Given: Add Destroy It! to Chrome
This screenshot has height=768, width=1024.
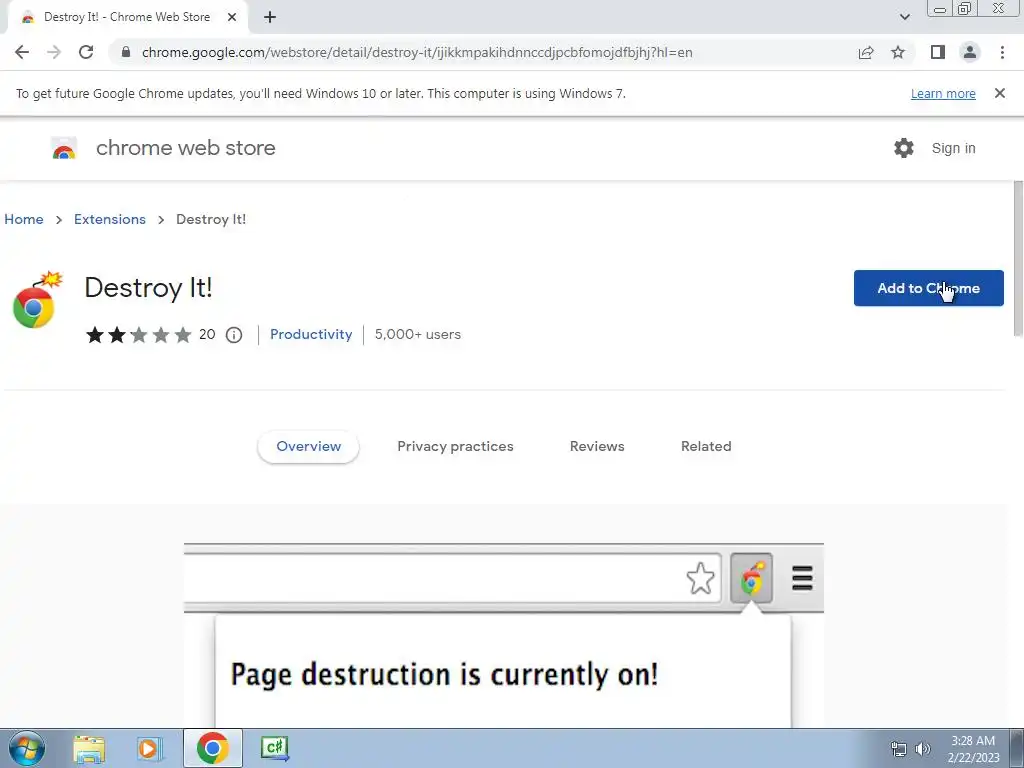Looking at the screenshot, I should point(928,288).
